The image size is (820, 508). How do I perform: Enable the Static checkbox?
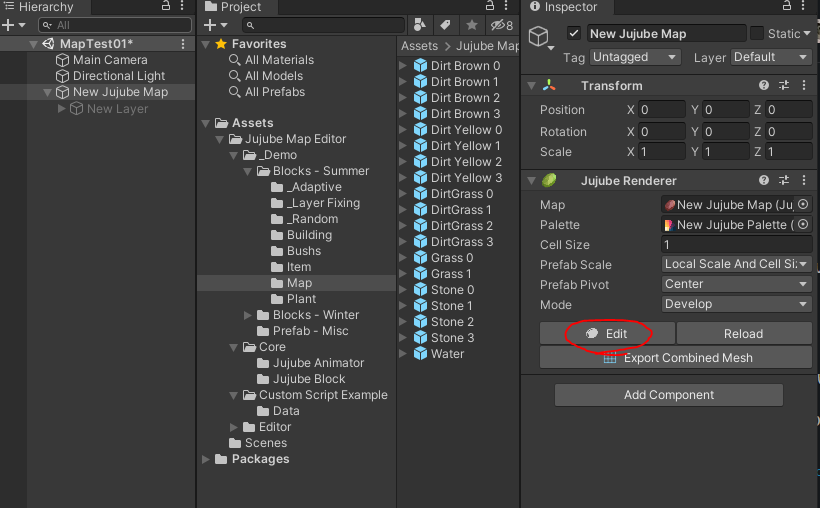(757, 33)
